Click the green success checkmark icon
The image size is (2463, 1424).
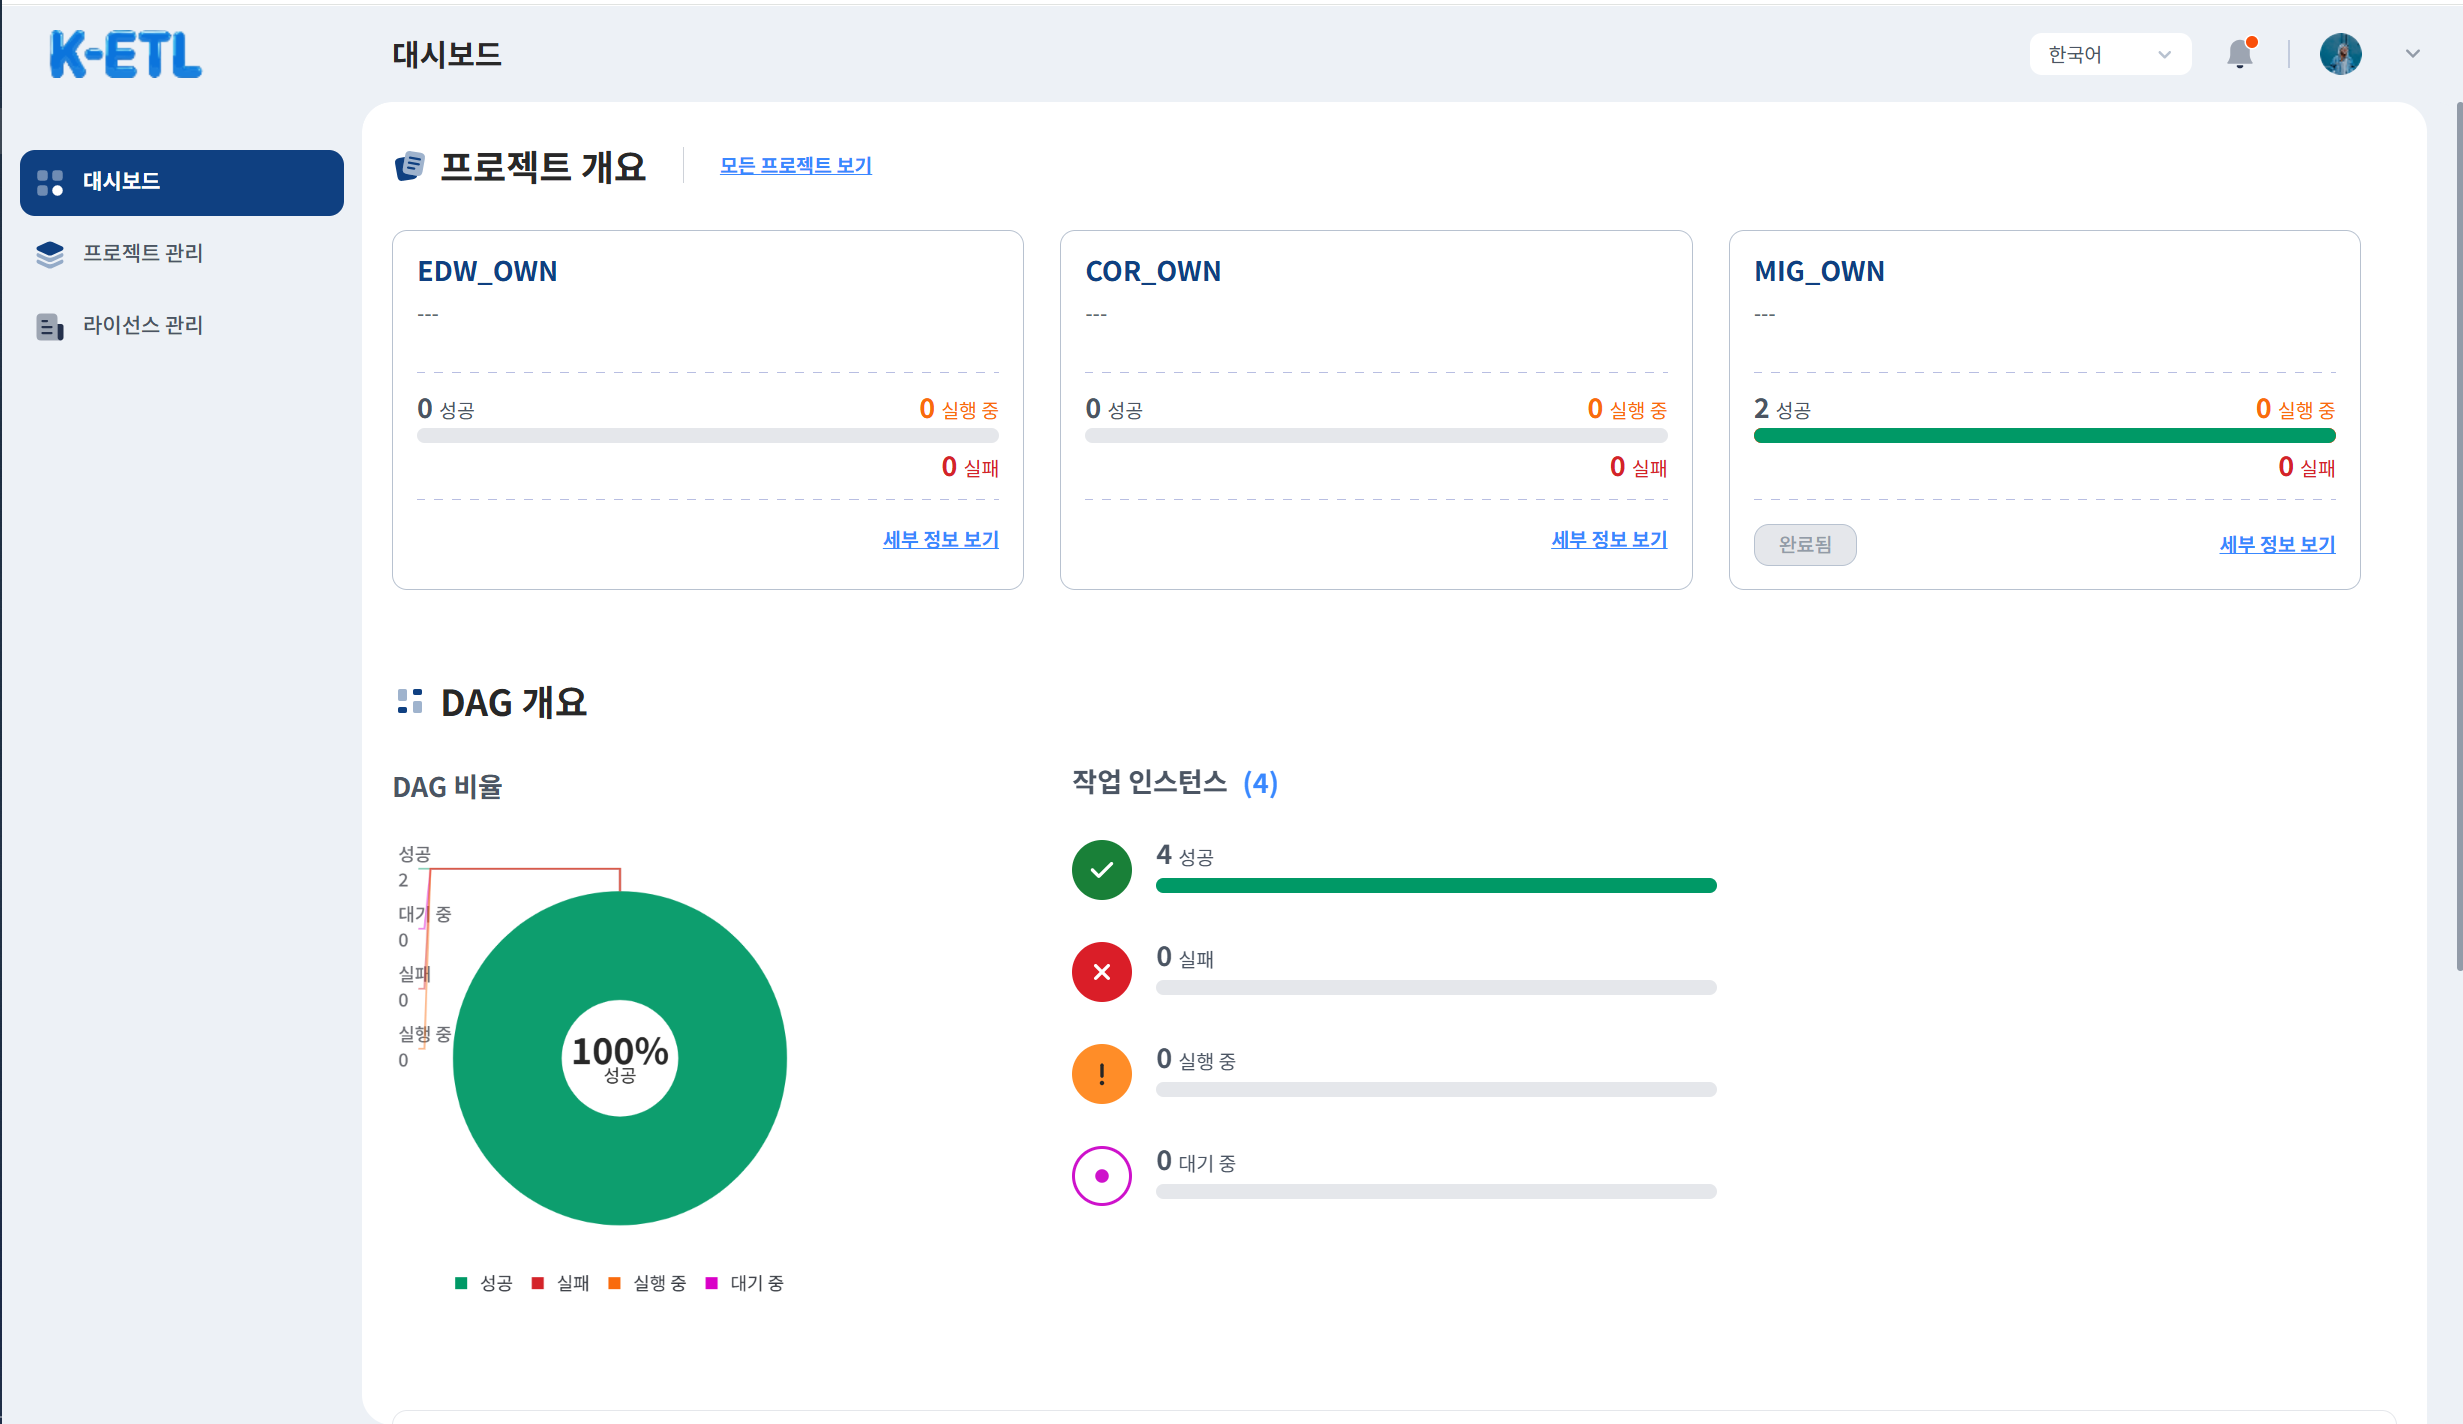point(1102,870)
